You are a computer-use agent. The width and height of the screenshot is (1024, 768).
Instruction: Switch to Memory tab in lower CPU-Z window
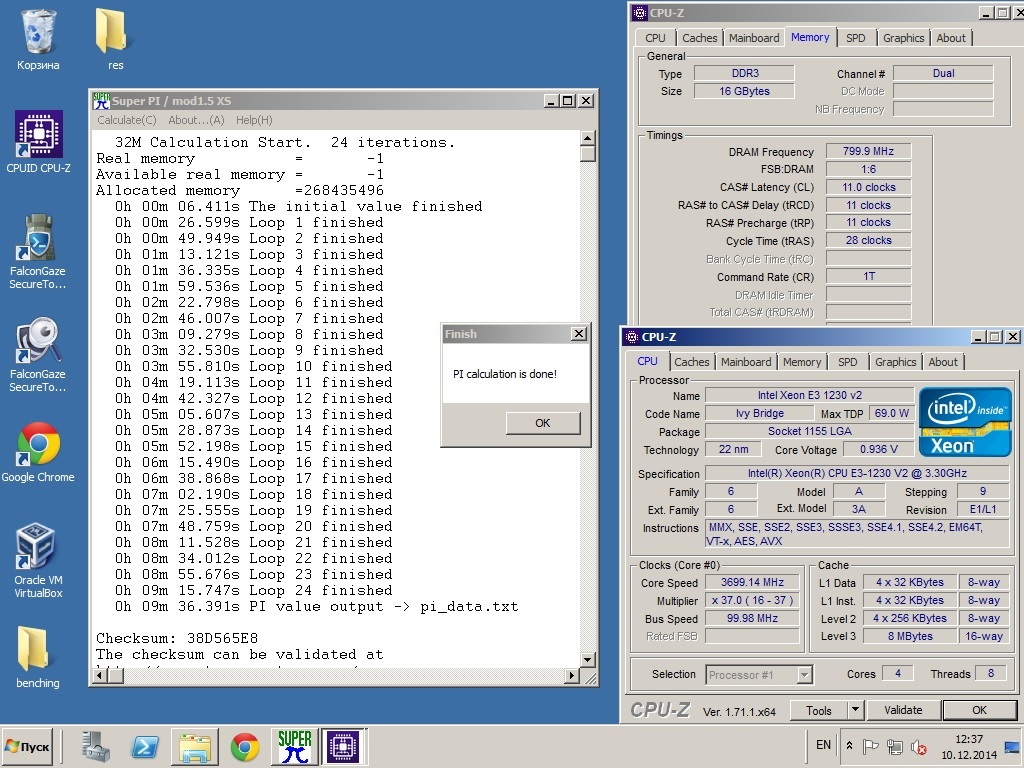click(802, 362)
